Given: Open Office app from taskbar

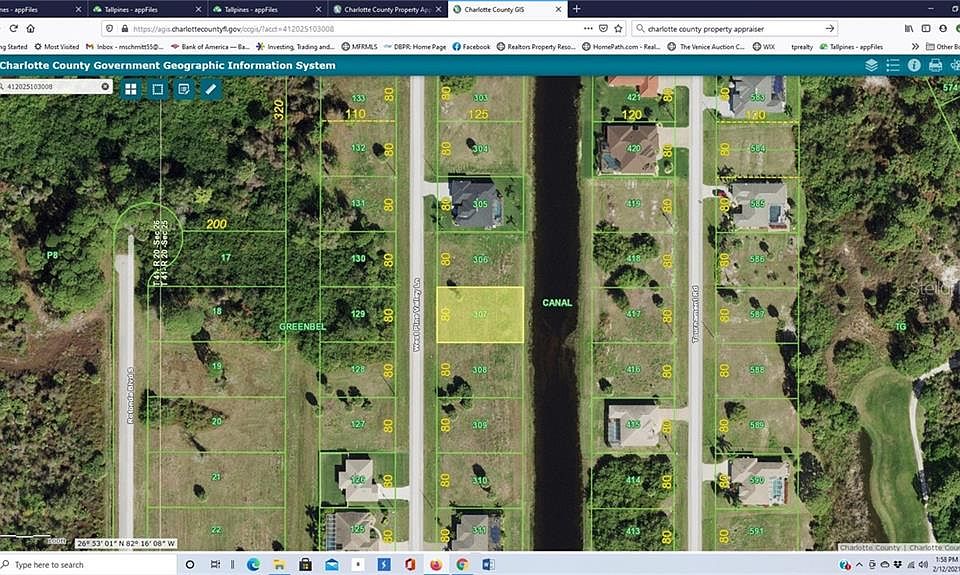Looking at the screenshot, I should pyautogui.click(x=410, y=565).
